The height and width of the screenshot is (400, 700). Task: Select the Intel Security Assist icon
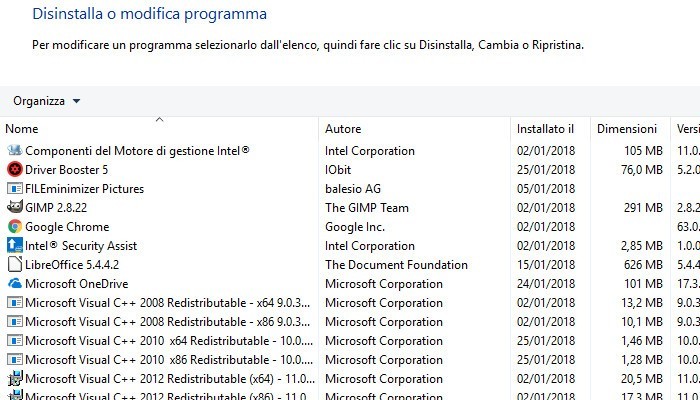click(x=14, y=246)
